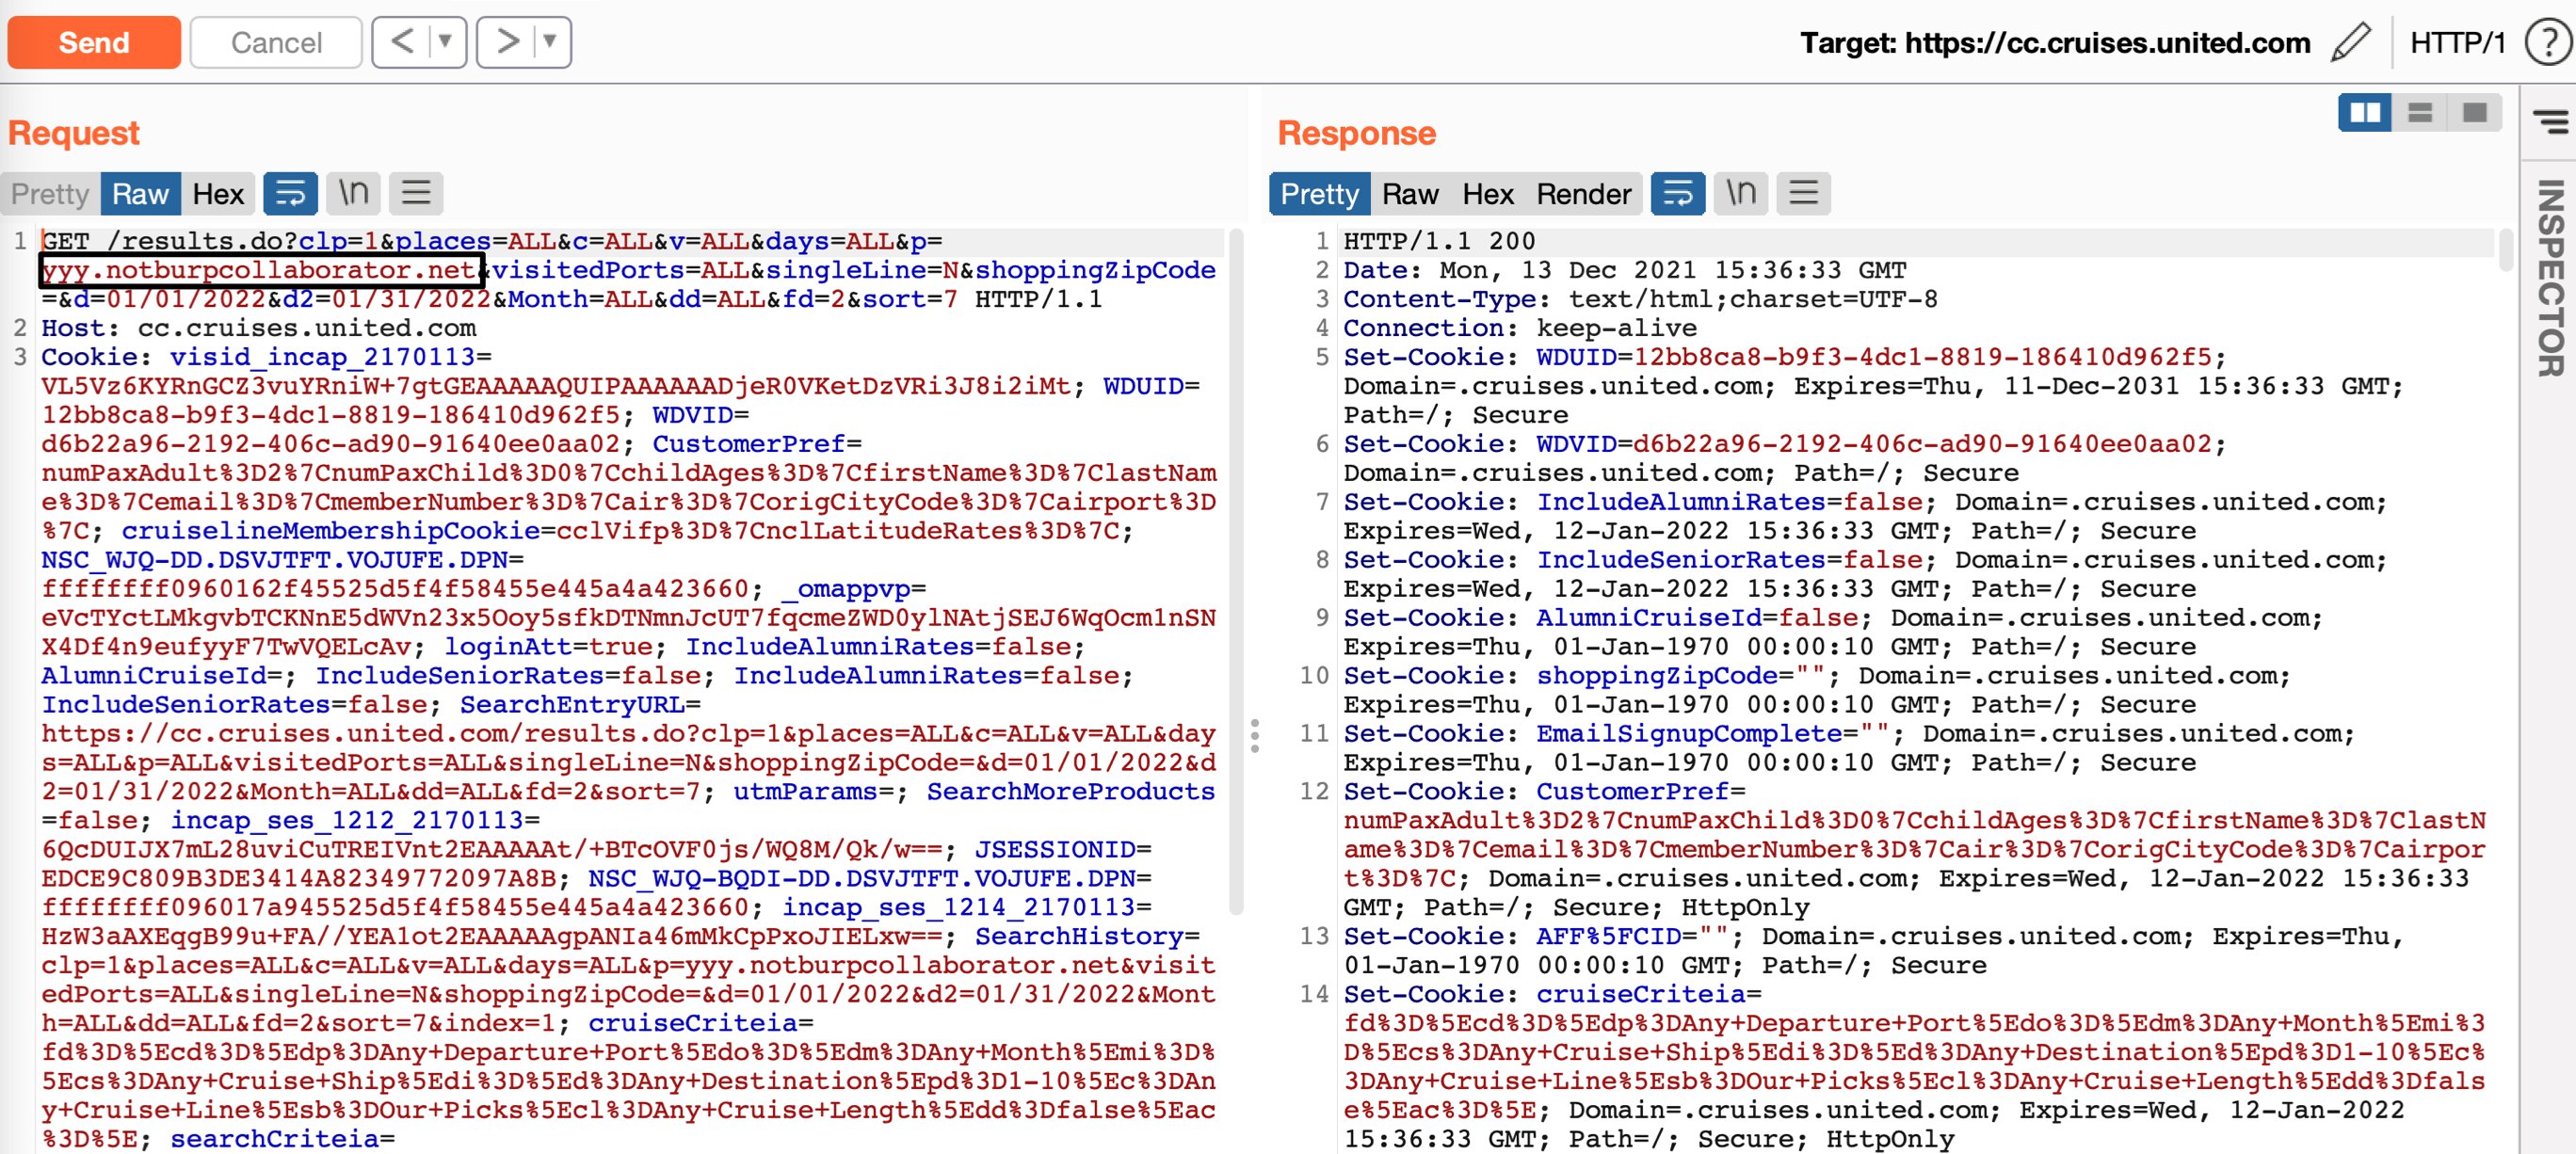The image size is (2576, 1154).
Task: Click the word wrap icon in the Response panel
Action: [x=1679, y=193]
